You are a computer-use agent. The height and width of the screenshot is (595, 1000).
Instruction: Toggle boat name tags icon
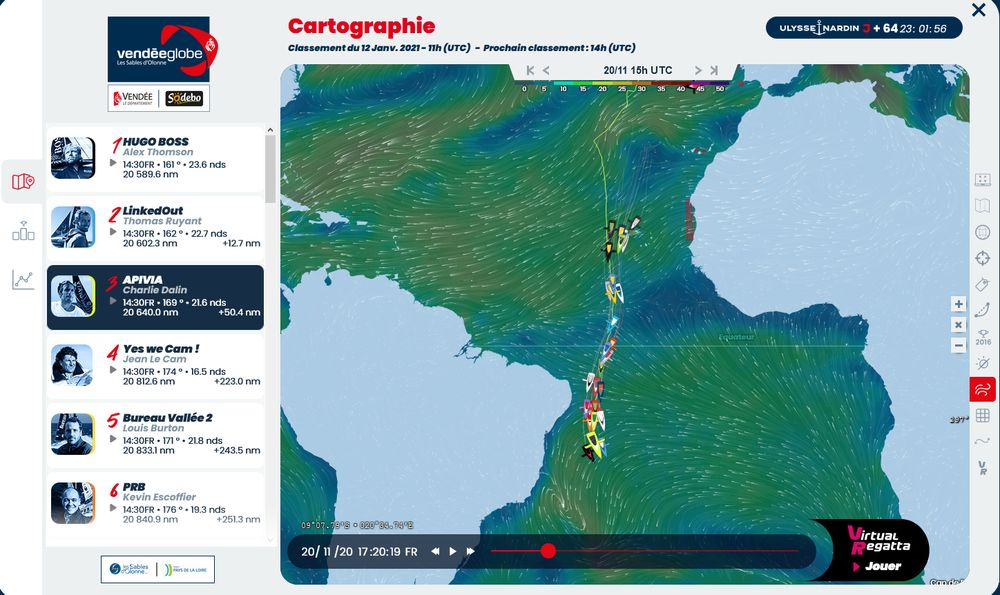[x=983, y=284]
